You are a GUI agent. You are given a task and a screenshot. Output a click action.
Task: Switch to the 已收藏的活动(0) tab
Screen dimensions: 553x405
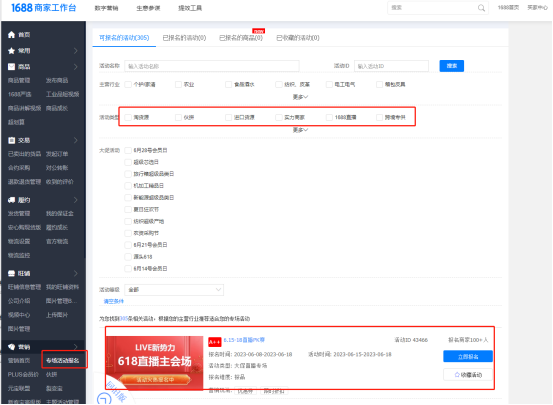tap(298, 38)
